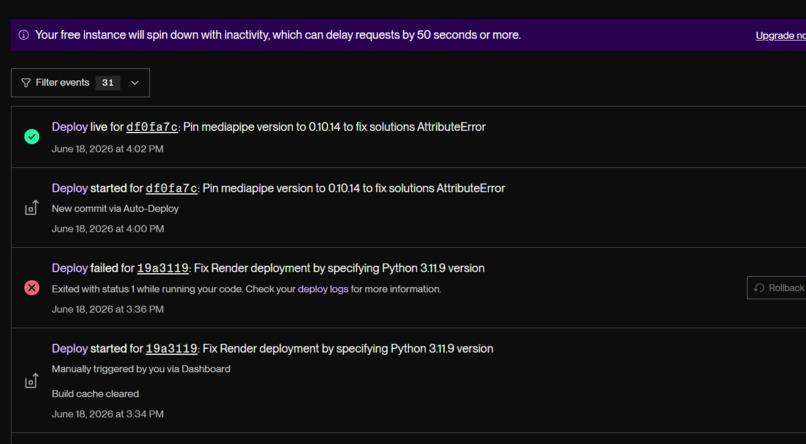The width and height of the screenshot is (806, 444).
Task: Open commit df0fa7c in deploy started entry
Action: (171, 189)
